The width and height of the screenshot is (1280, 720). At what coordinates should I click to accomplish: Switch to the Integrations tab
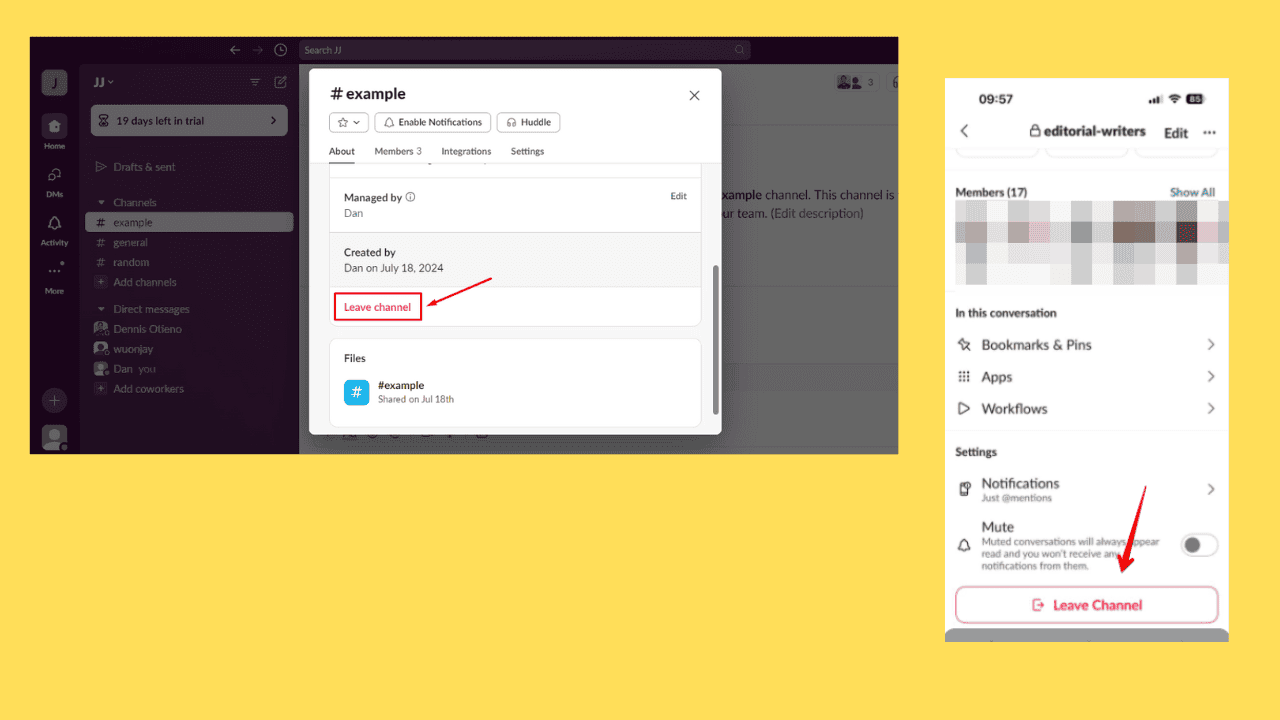[x=466, y=152]
